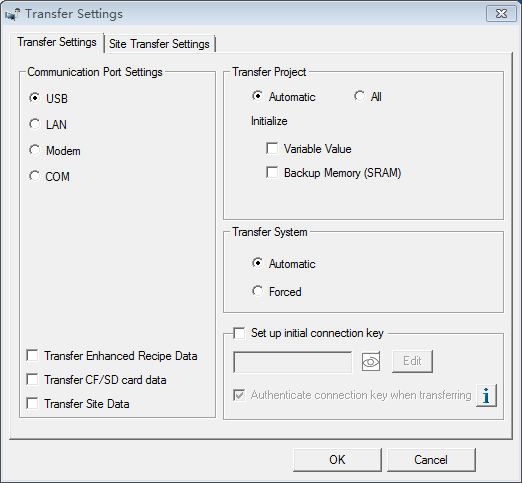Screen dimensions: 522x483
Task: Click the eye icon to reveal connection key
Action: [371, 362]
